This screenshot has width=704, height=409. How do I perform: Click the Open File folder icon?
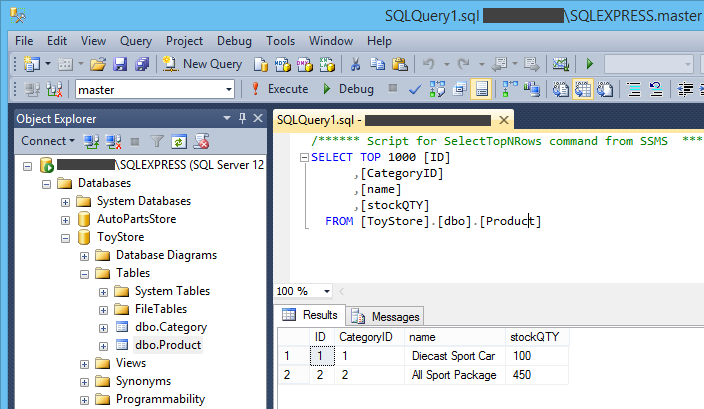tap(97, 64)
